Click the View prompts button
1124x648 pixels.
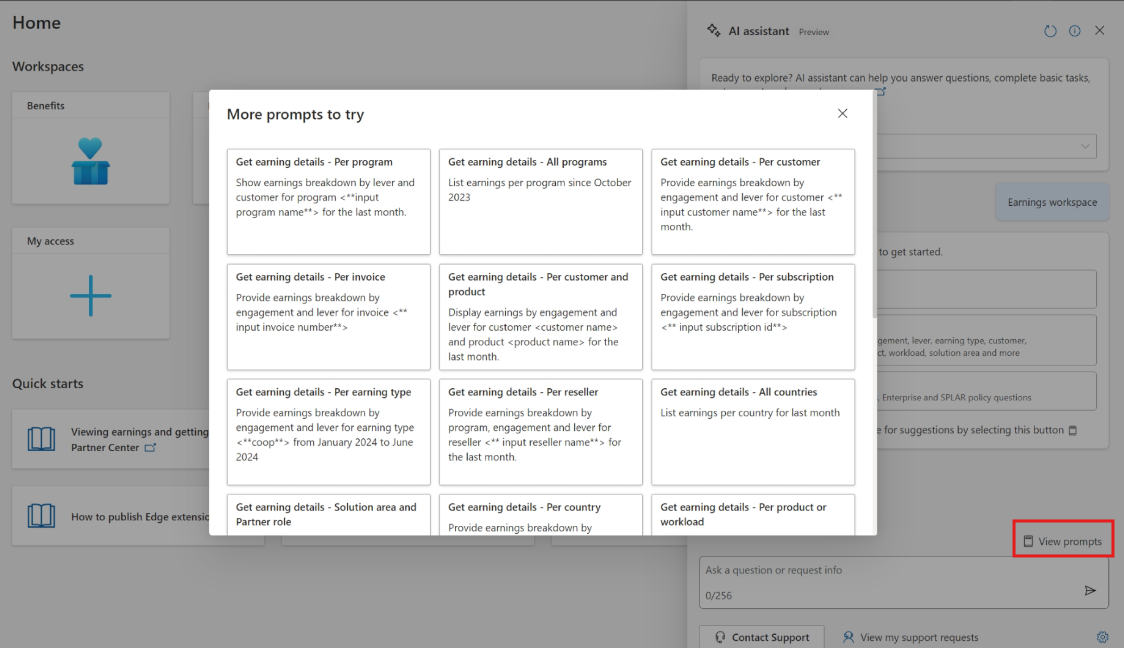point(1062,541)
